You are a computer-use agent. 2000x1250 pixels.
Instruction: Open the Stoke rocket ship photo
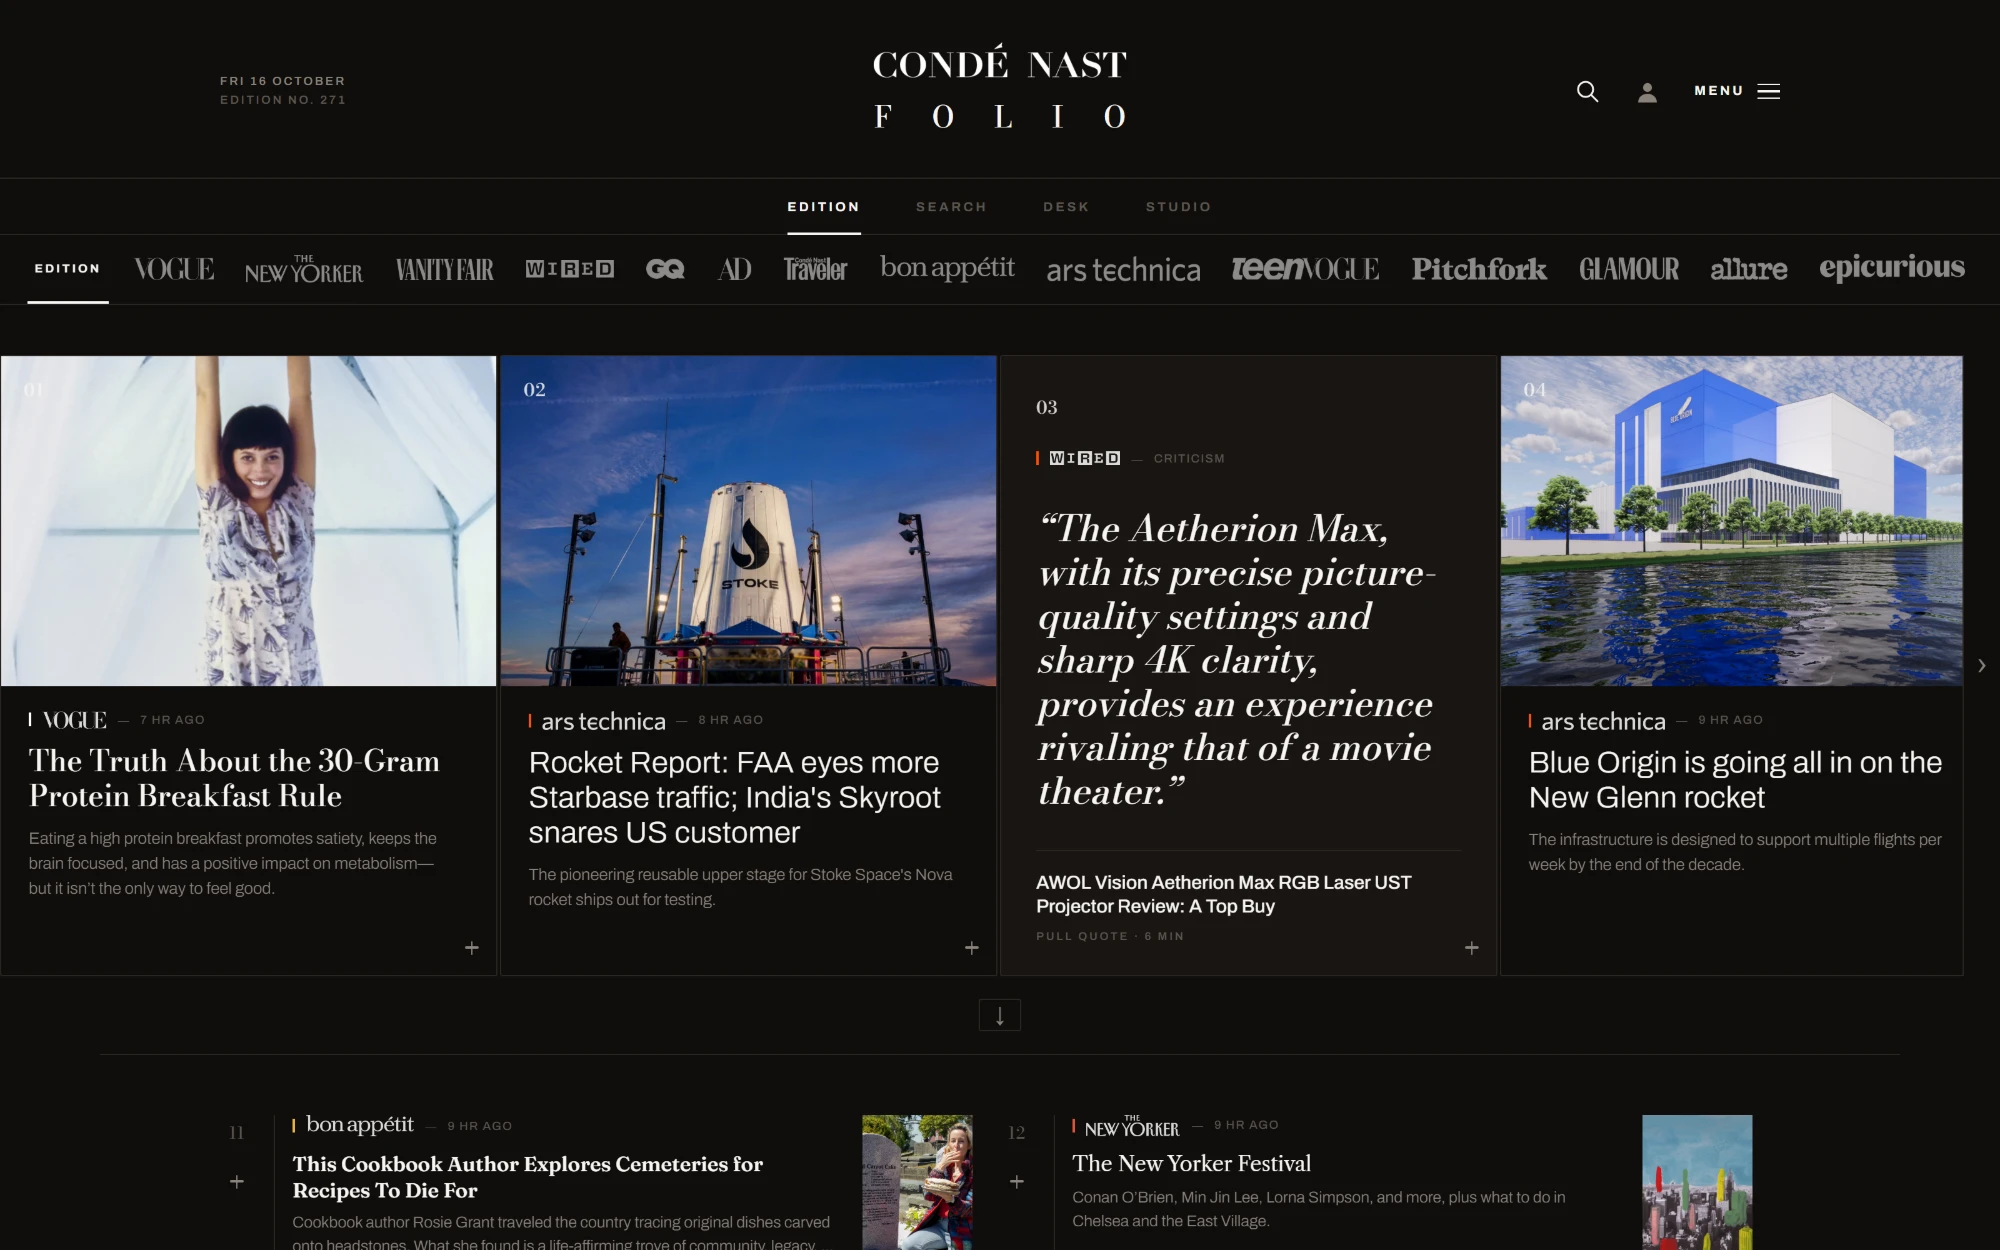748,521
